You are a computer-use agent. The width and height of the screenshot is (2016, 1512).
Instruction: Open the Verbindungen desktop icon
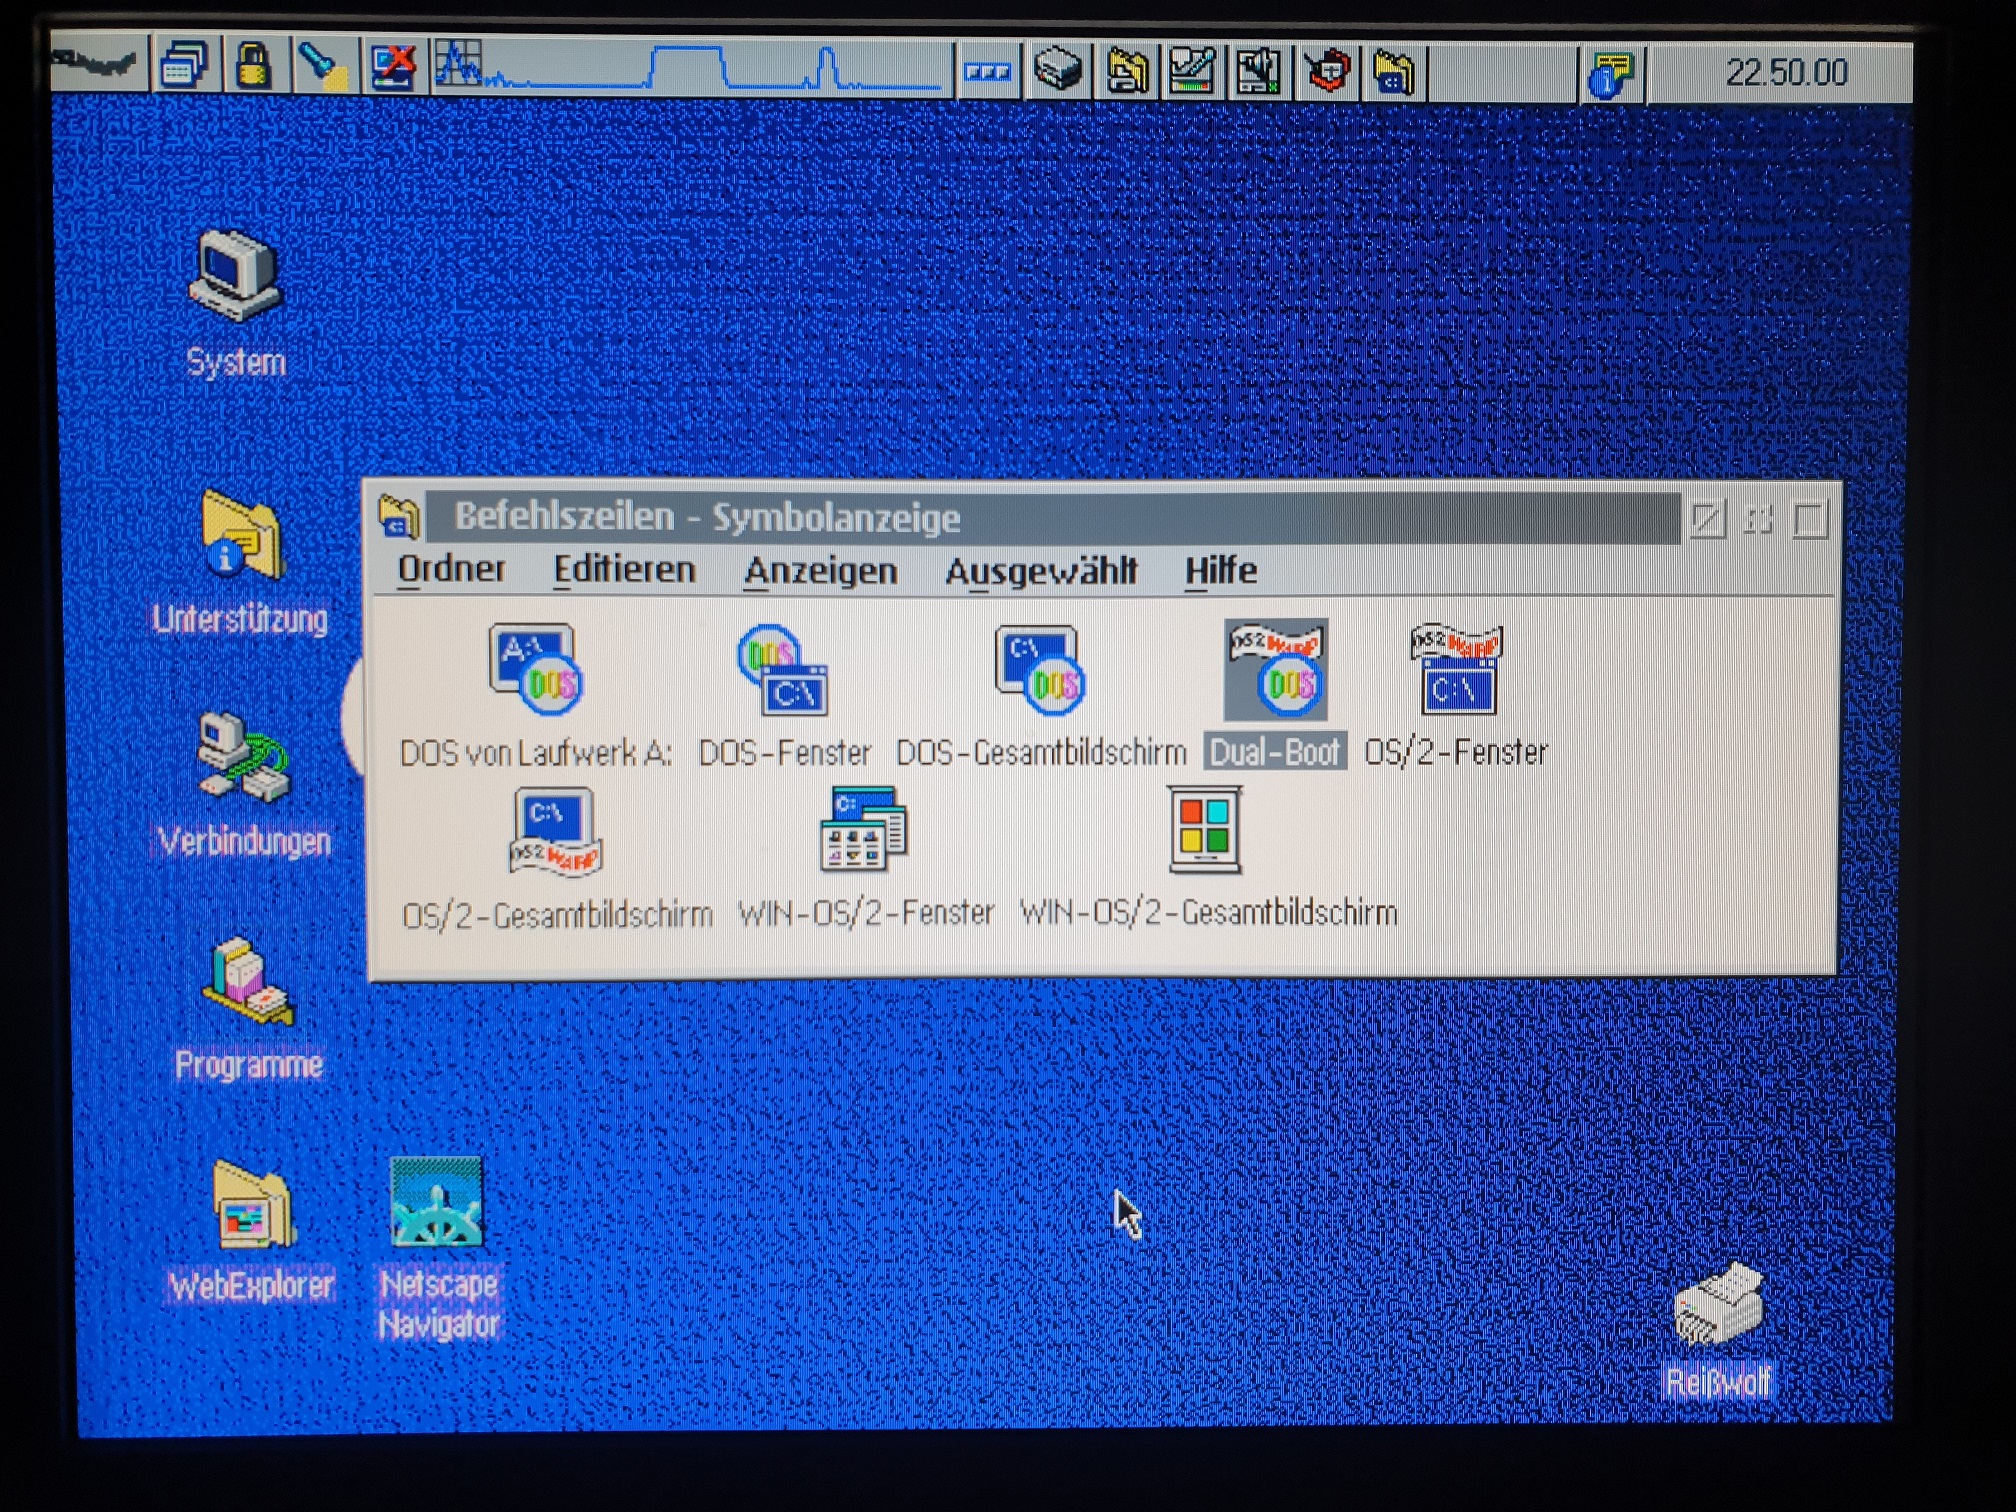[x=242, y=757]
